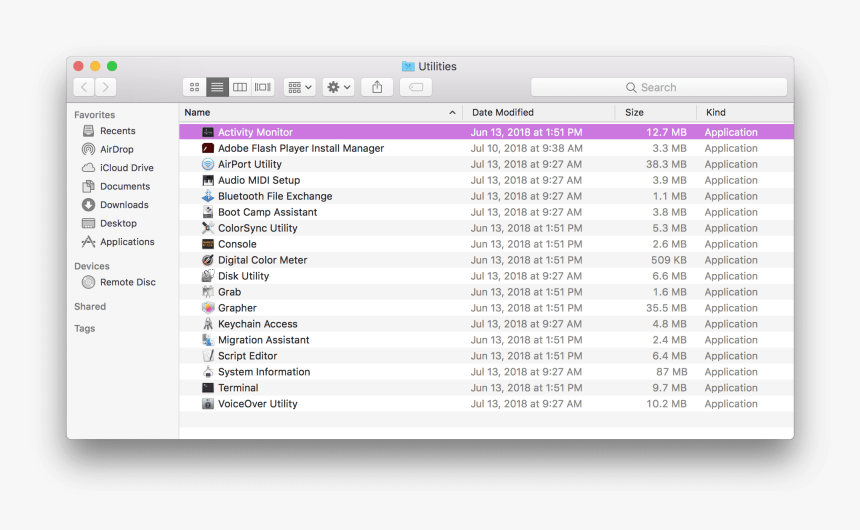Image resolution: width=860 pixels, height=530 pixels.
Task: Click the Edit Tags toolbar button
Action: tap(416, 87)
